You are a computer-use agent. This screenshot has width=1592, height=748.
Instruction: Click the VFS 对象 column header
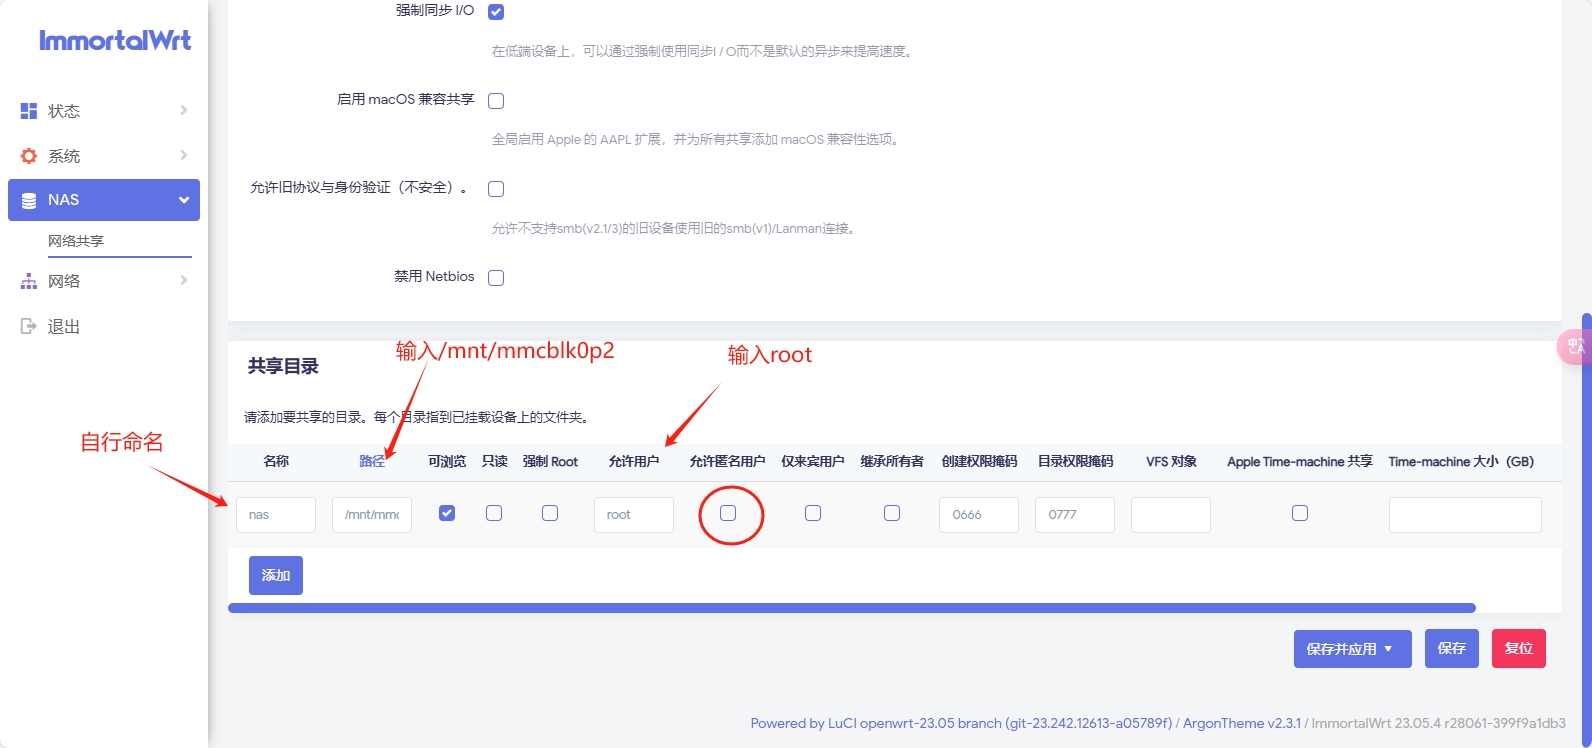coord(1171,461)
